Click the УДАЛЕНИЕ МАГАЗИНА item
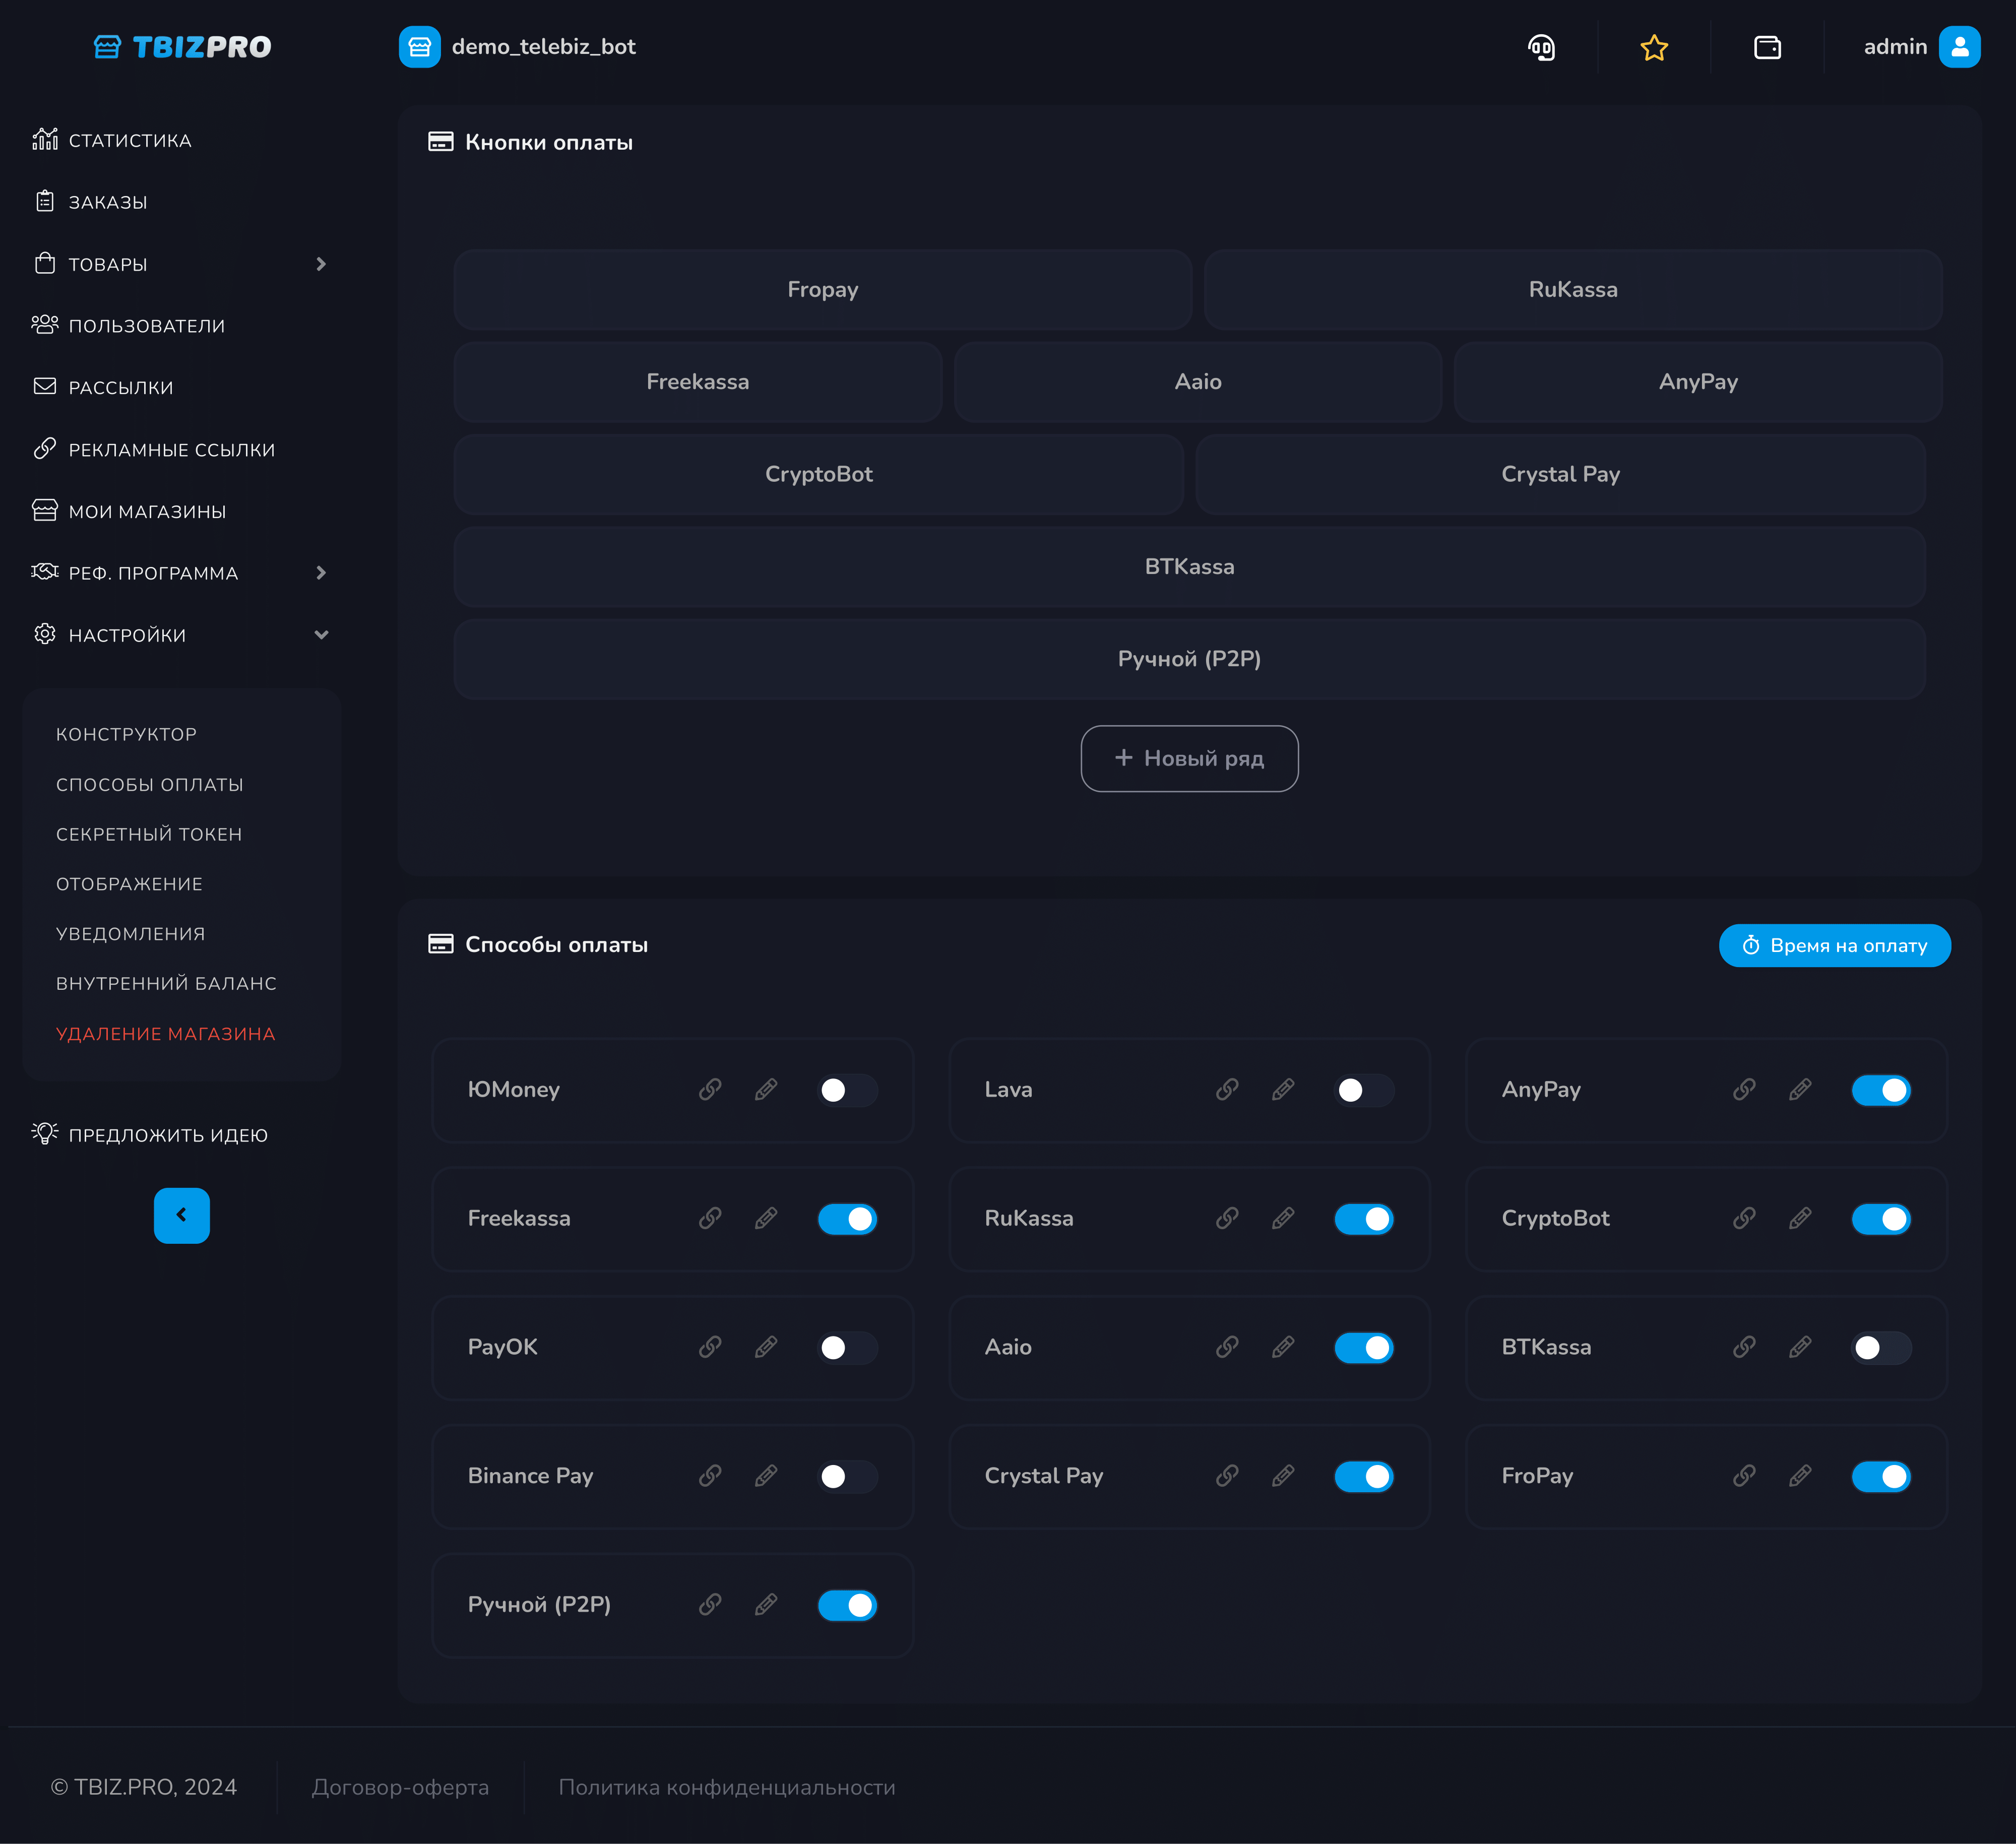The image size is (2016, 1844). (166, 1034)
